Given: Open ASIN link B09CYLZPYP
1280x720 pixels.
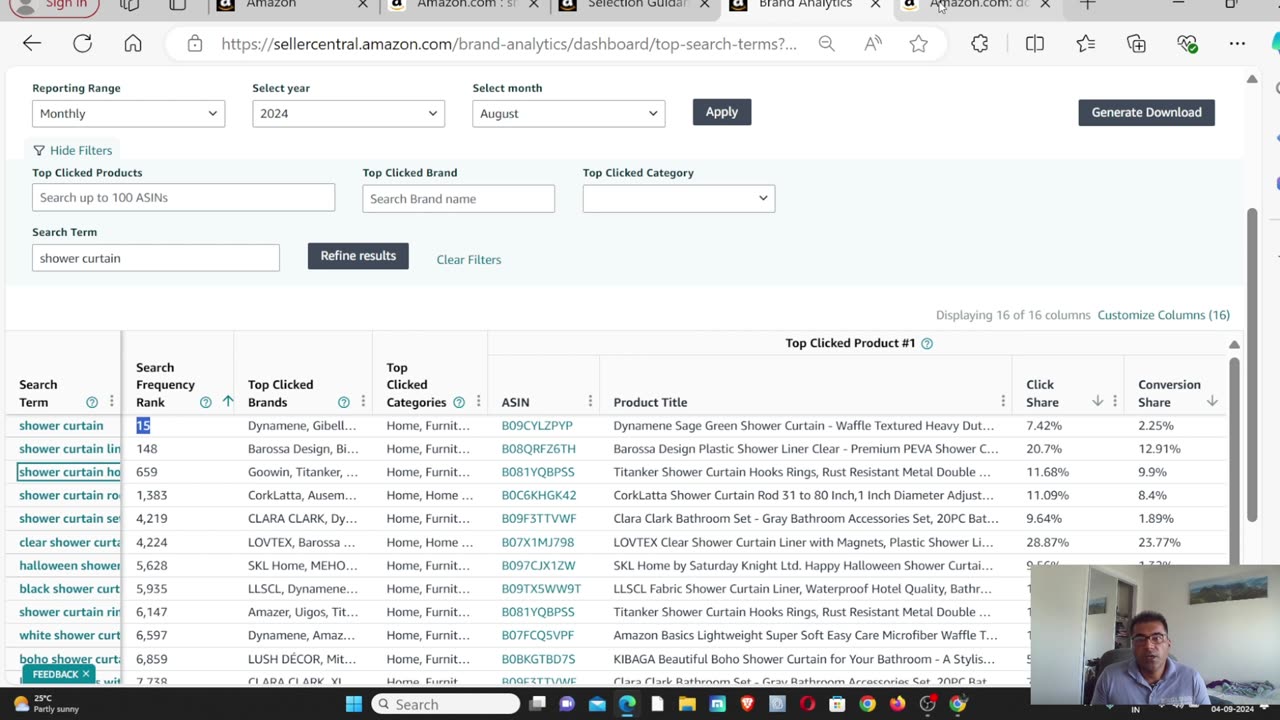Looking at the screenshot, I should coord(537,426).
